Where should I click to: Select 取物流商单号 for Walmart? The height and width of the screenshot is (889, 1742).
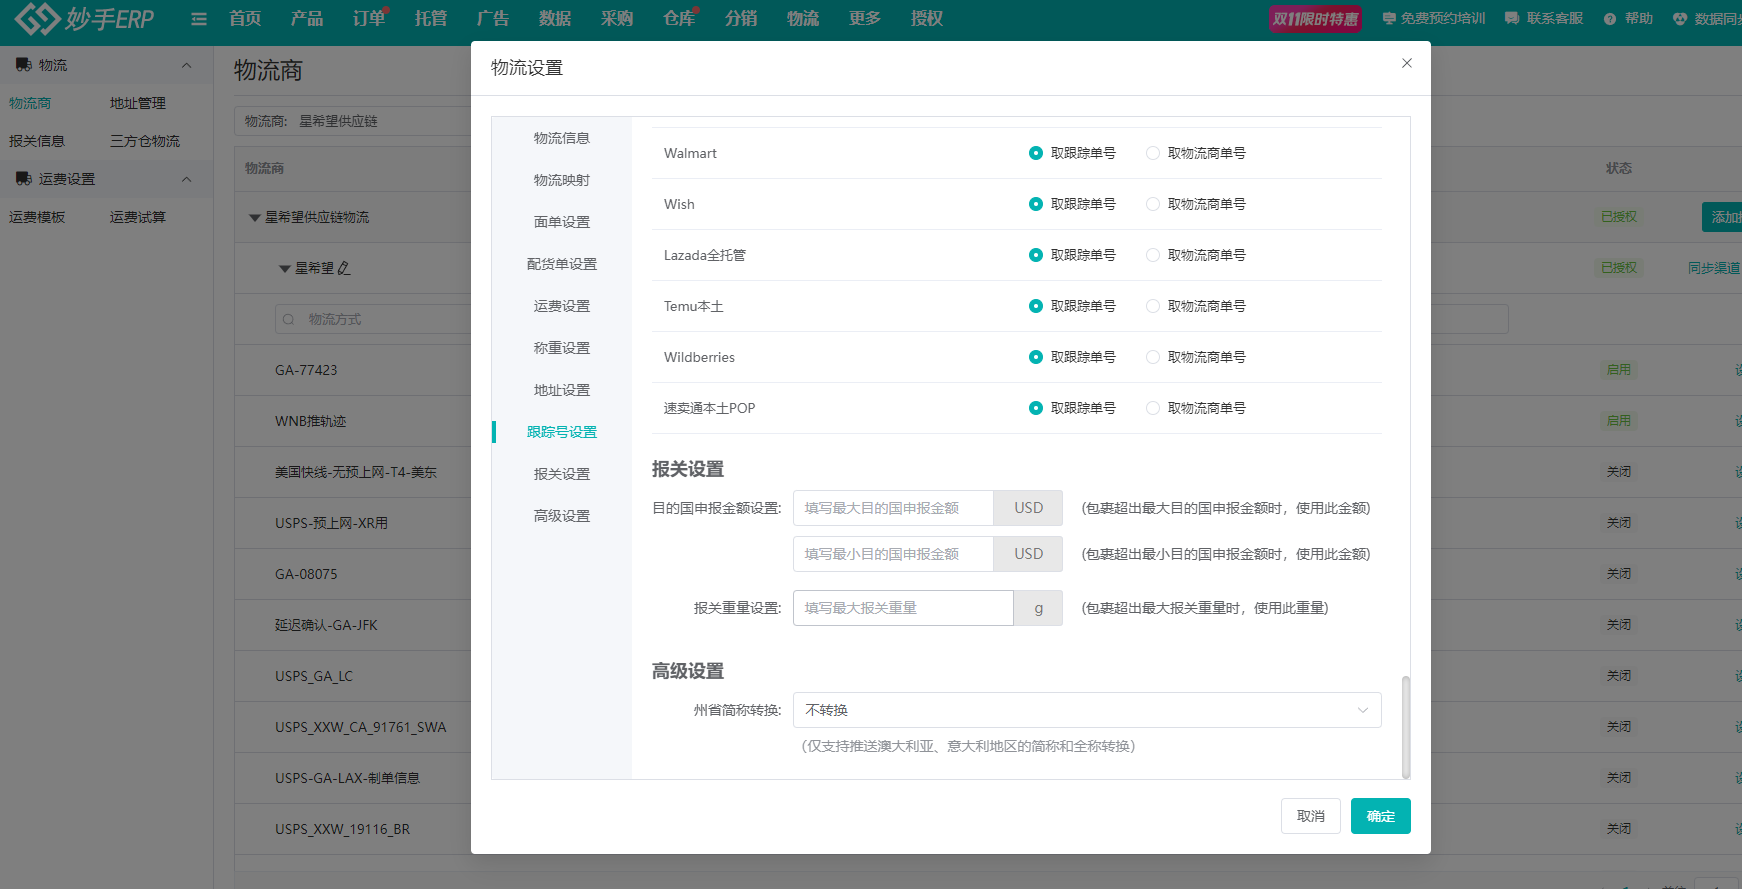pos(1153,153)
